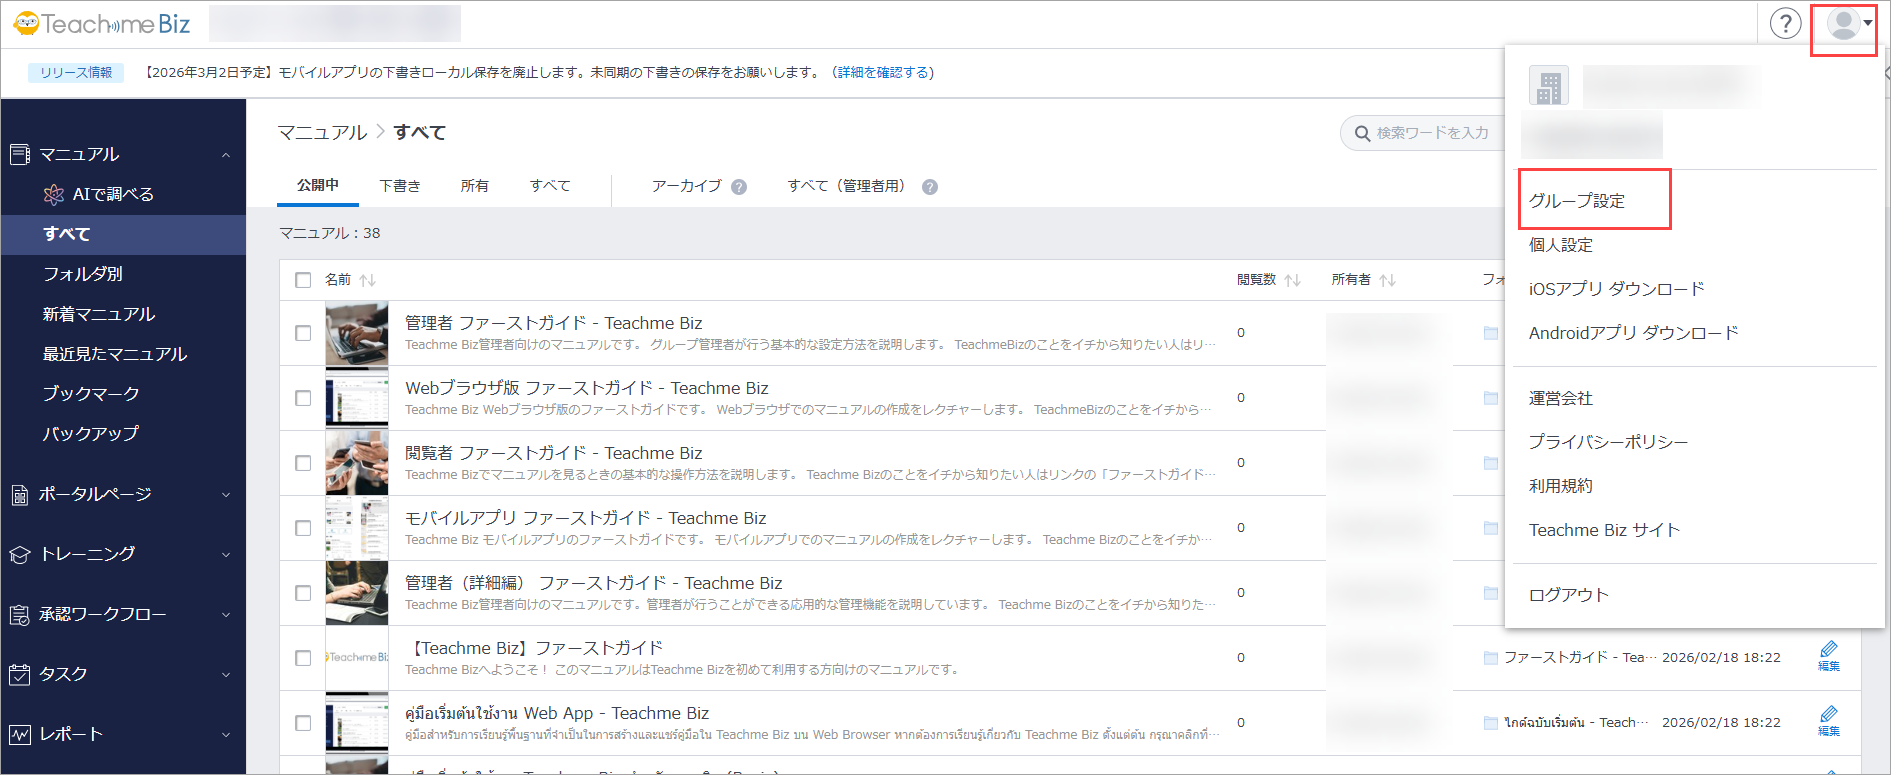This screenshot has height=775, width=1891.
Task: Click the マニュアル sidebar book icon
Action: 20,154
